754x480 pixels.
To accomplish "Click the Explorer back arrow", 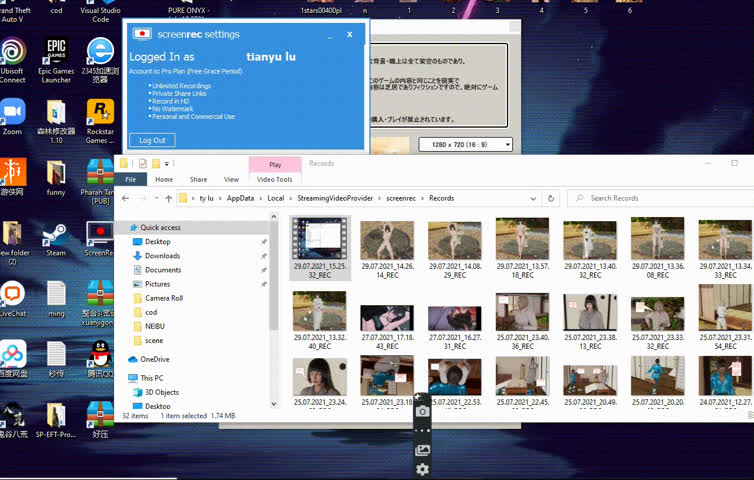I will click(x=126, y=198).
